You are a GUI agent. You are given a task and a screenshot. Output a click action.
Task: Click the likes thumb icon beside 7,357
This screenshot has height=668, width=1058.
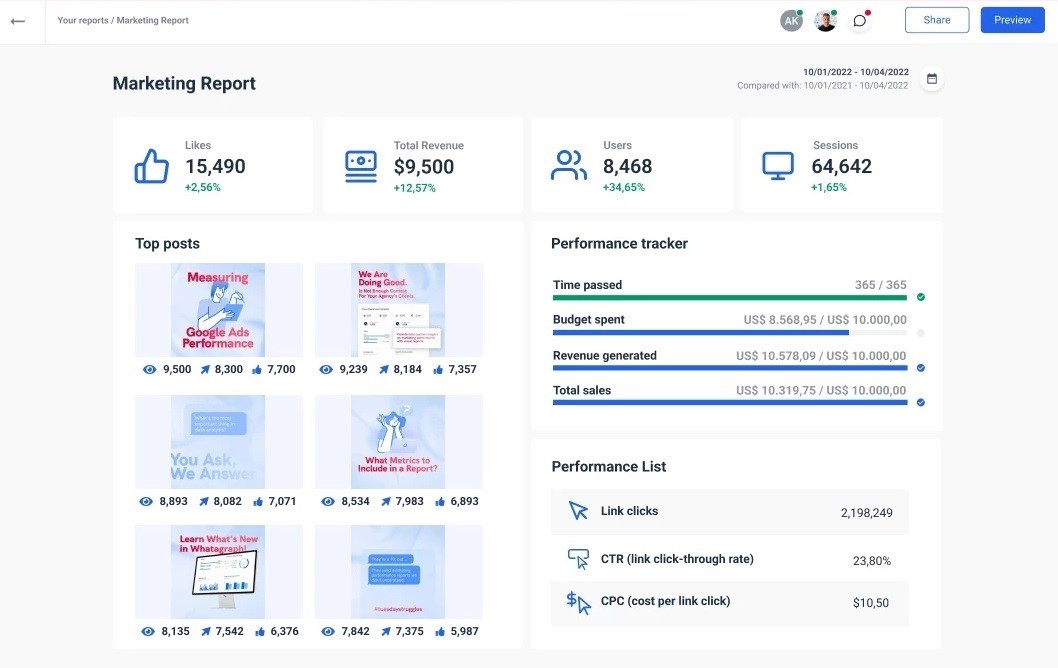click(439, 370)
